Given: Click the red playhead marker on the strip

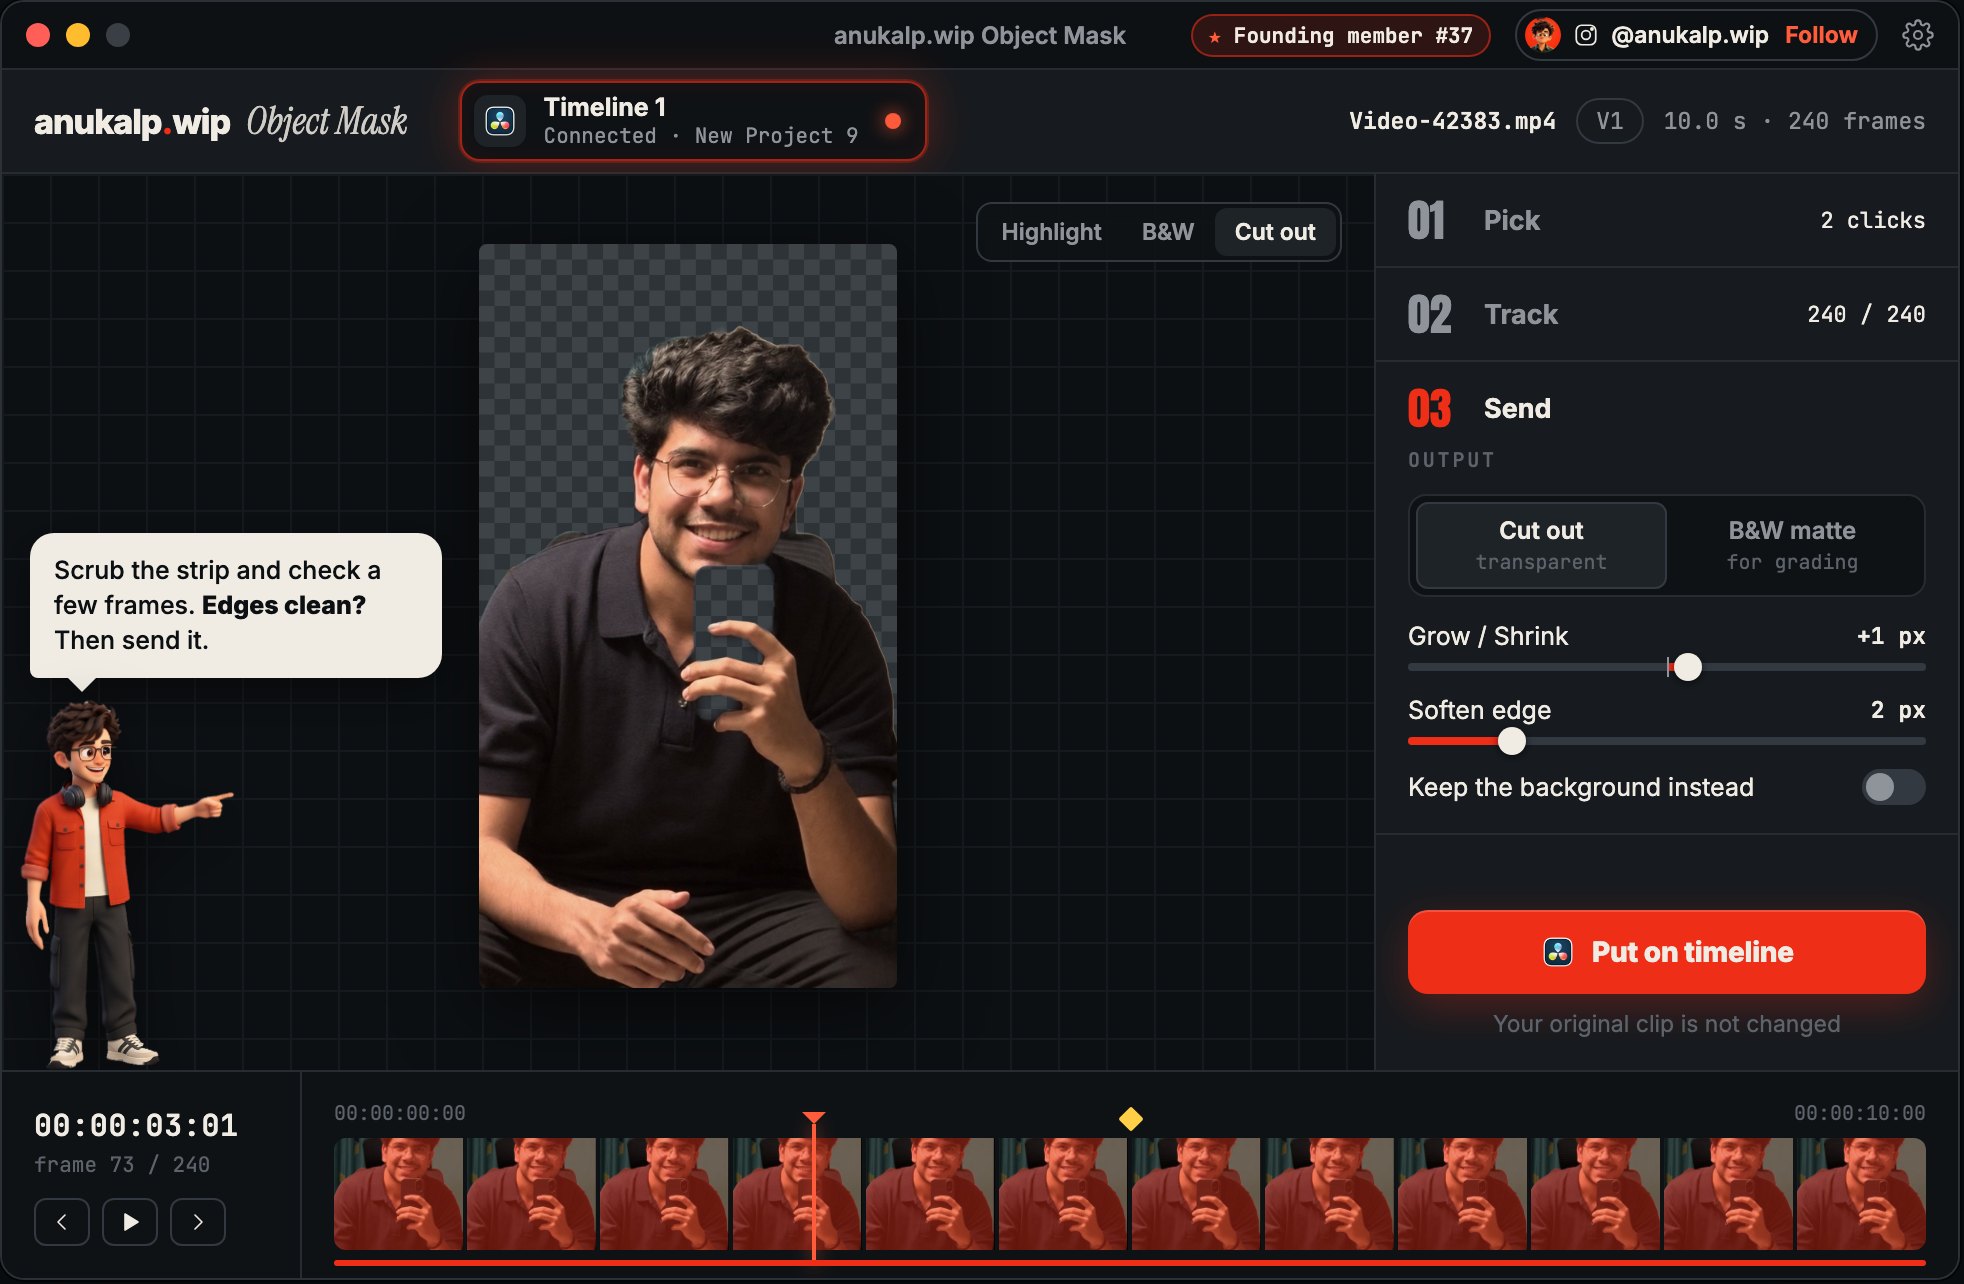Looking at the screenshot, I should pyautogui.click(x=814, y=1118).
